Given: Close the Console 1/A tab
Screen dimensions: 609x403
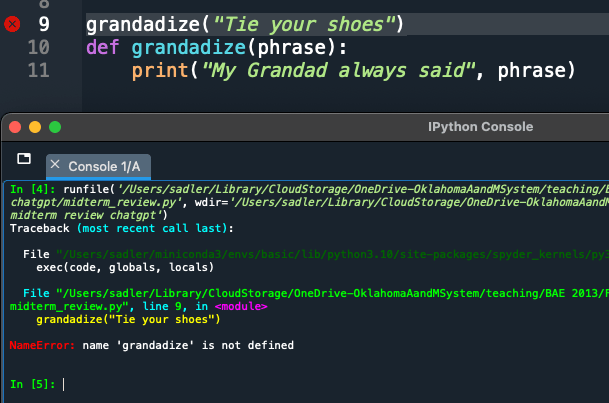Looking at the screenshot, I should pos(55,164).
